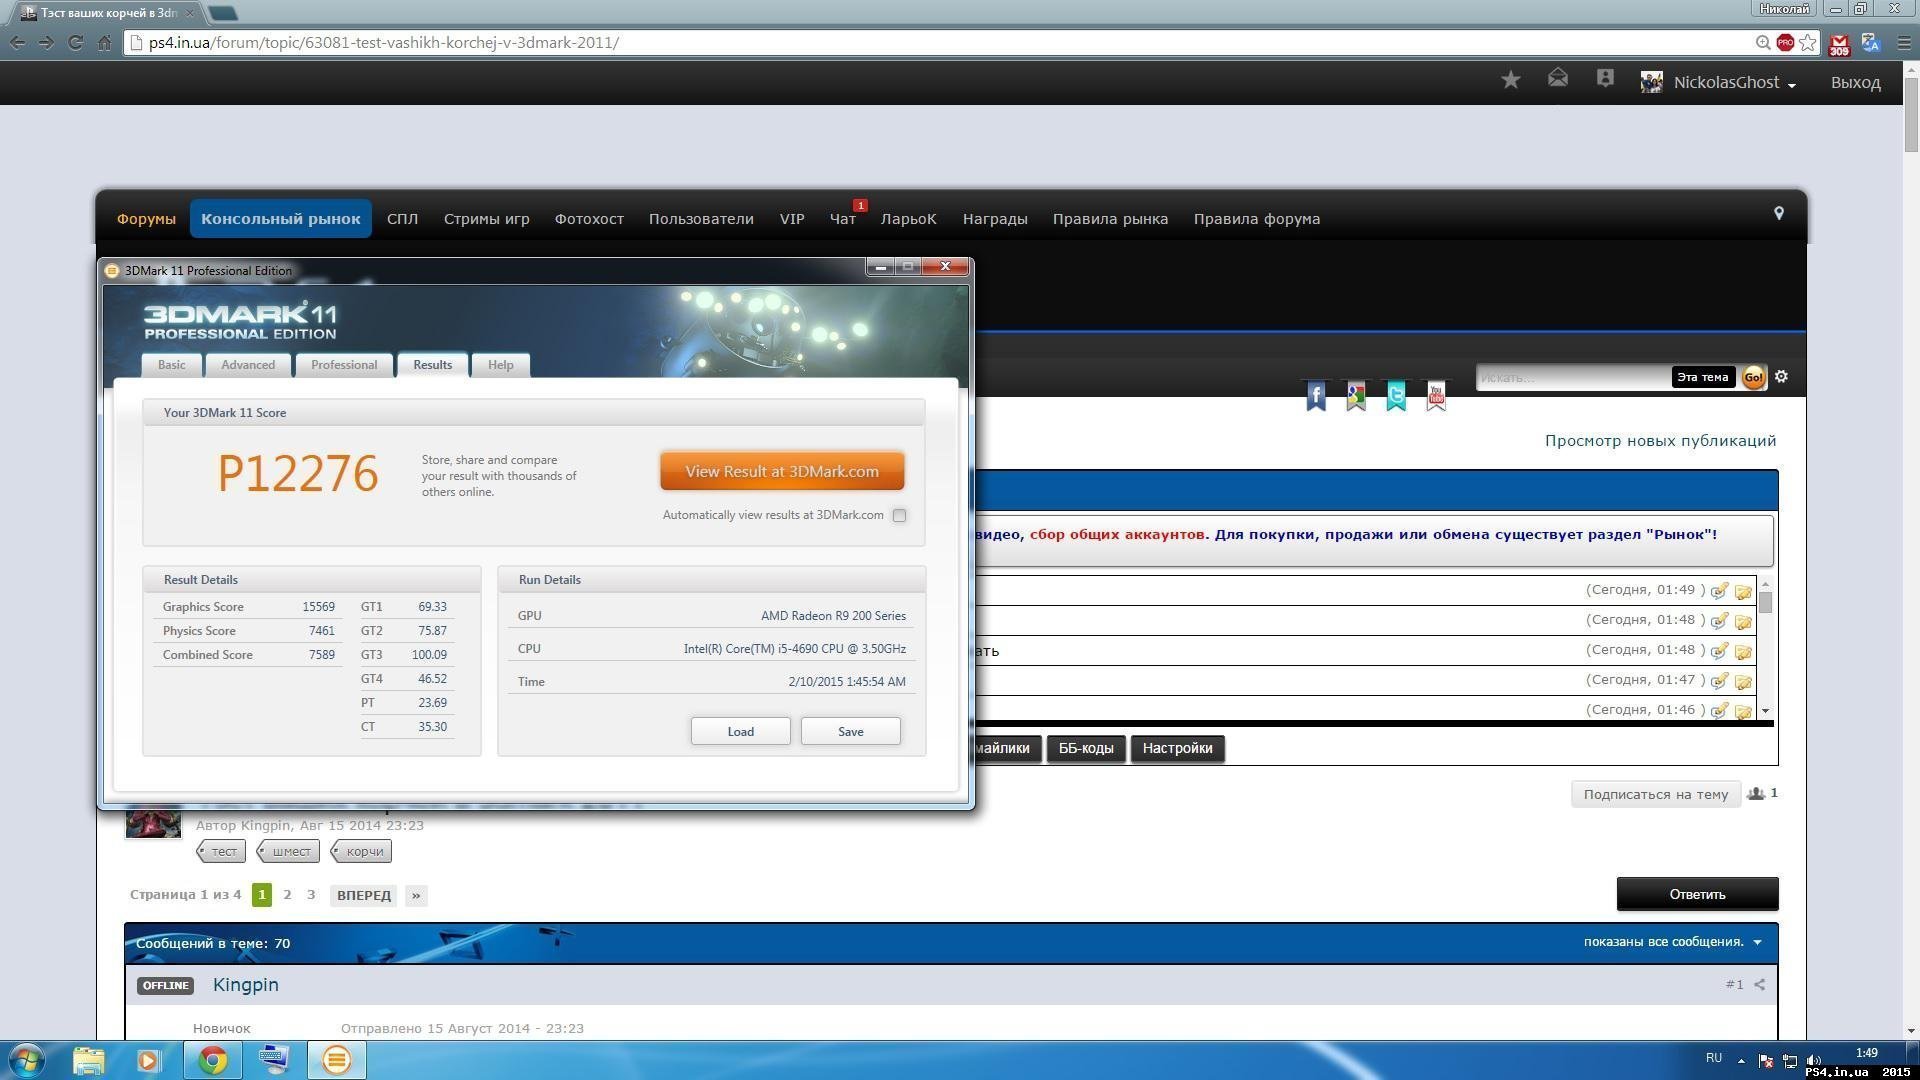Click the Save button in Run Details
The width and height of the screenshot is (1920, 1080).
coord(851,732)
